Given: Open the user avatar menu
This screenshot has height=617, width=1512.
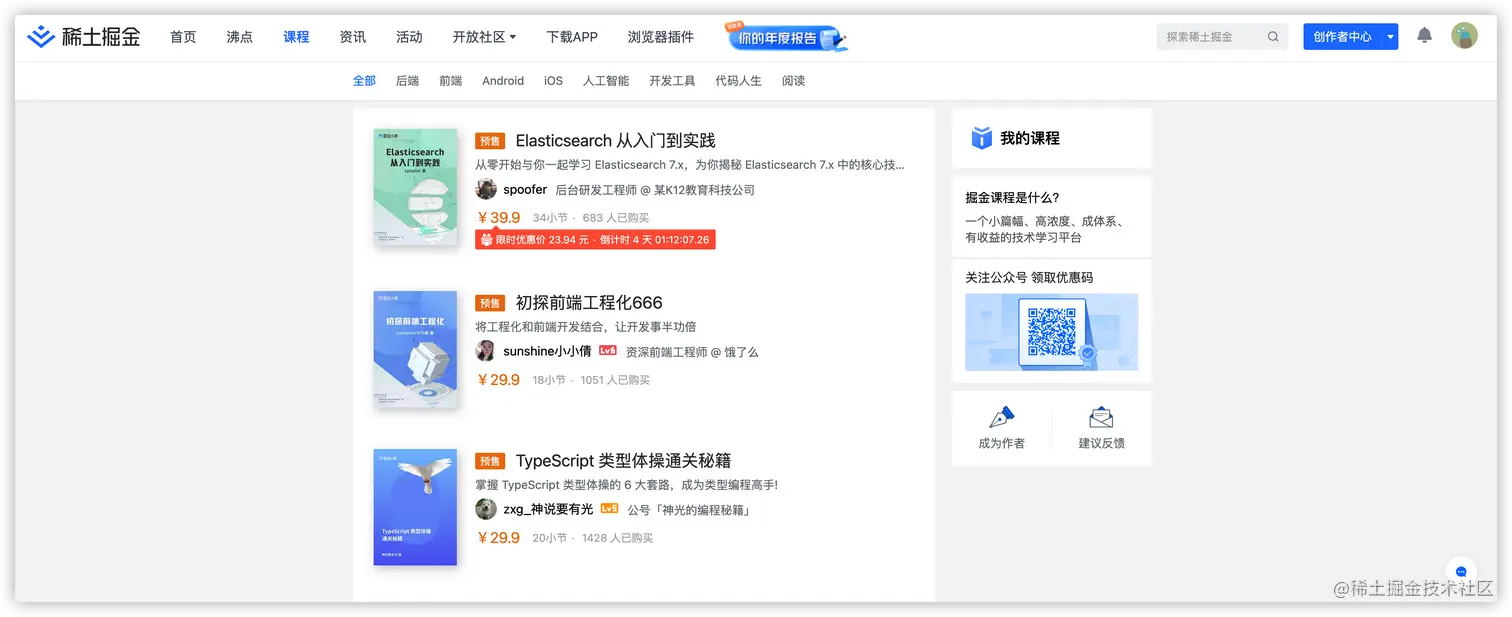Looking at the screenshot, I should 1464,36.
